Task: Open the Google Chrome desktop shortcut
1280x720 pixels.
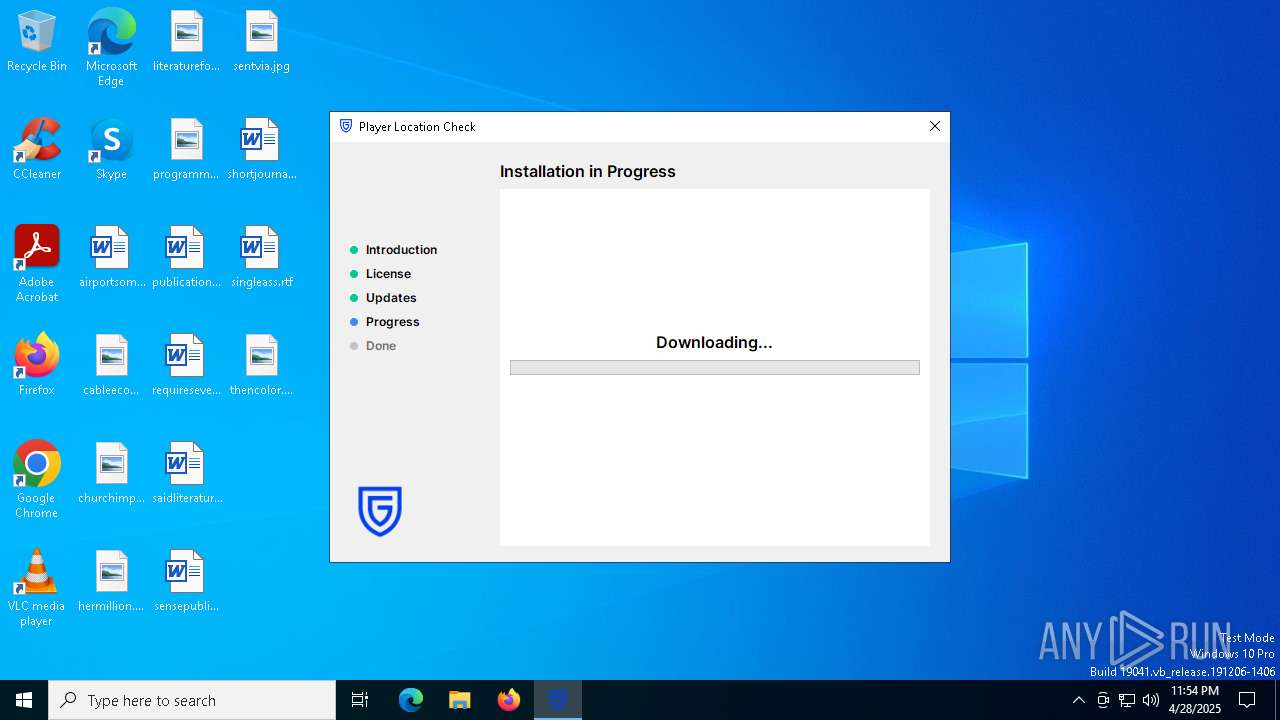Action: coord(37,481)
